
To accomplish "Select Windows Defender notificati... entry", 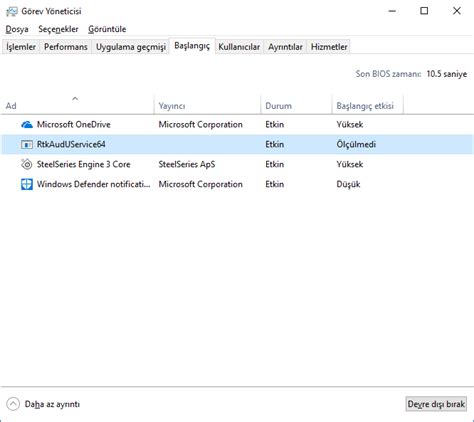I will [x=93, y=184].
